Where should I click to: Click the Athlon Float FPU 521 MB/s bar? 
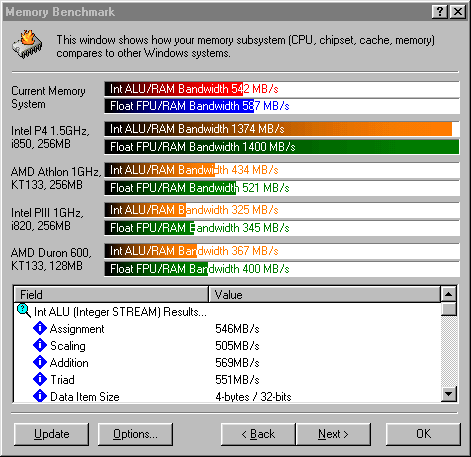282,188
